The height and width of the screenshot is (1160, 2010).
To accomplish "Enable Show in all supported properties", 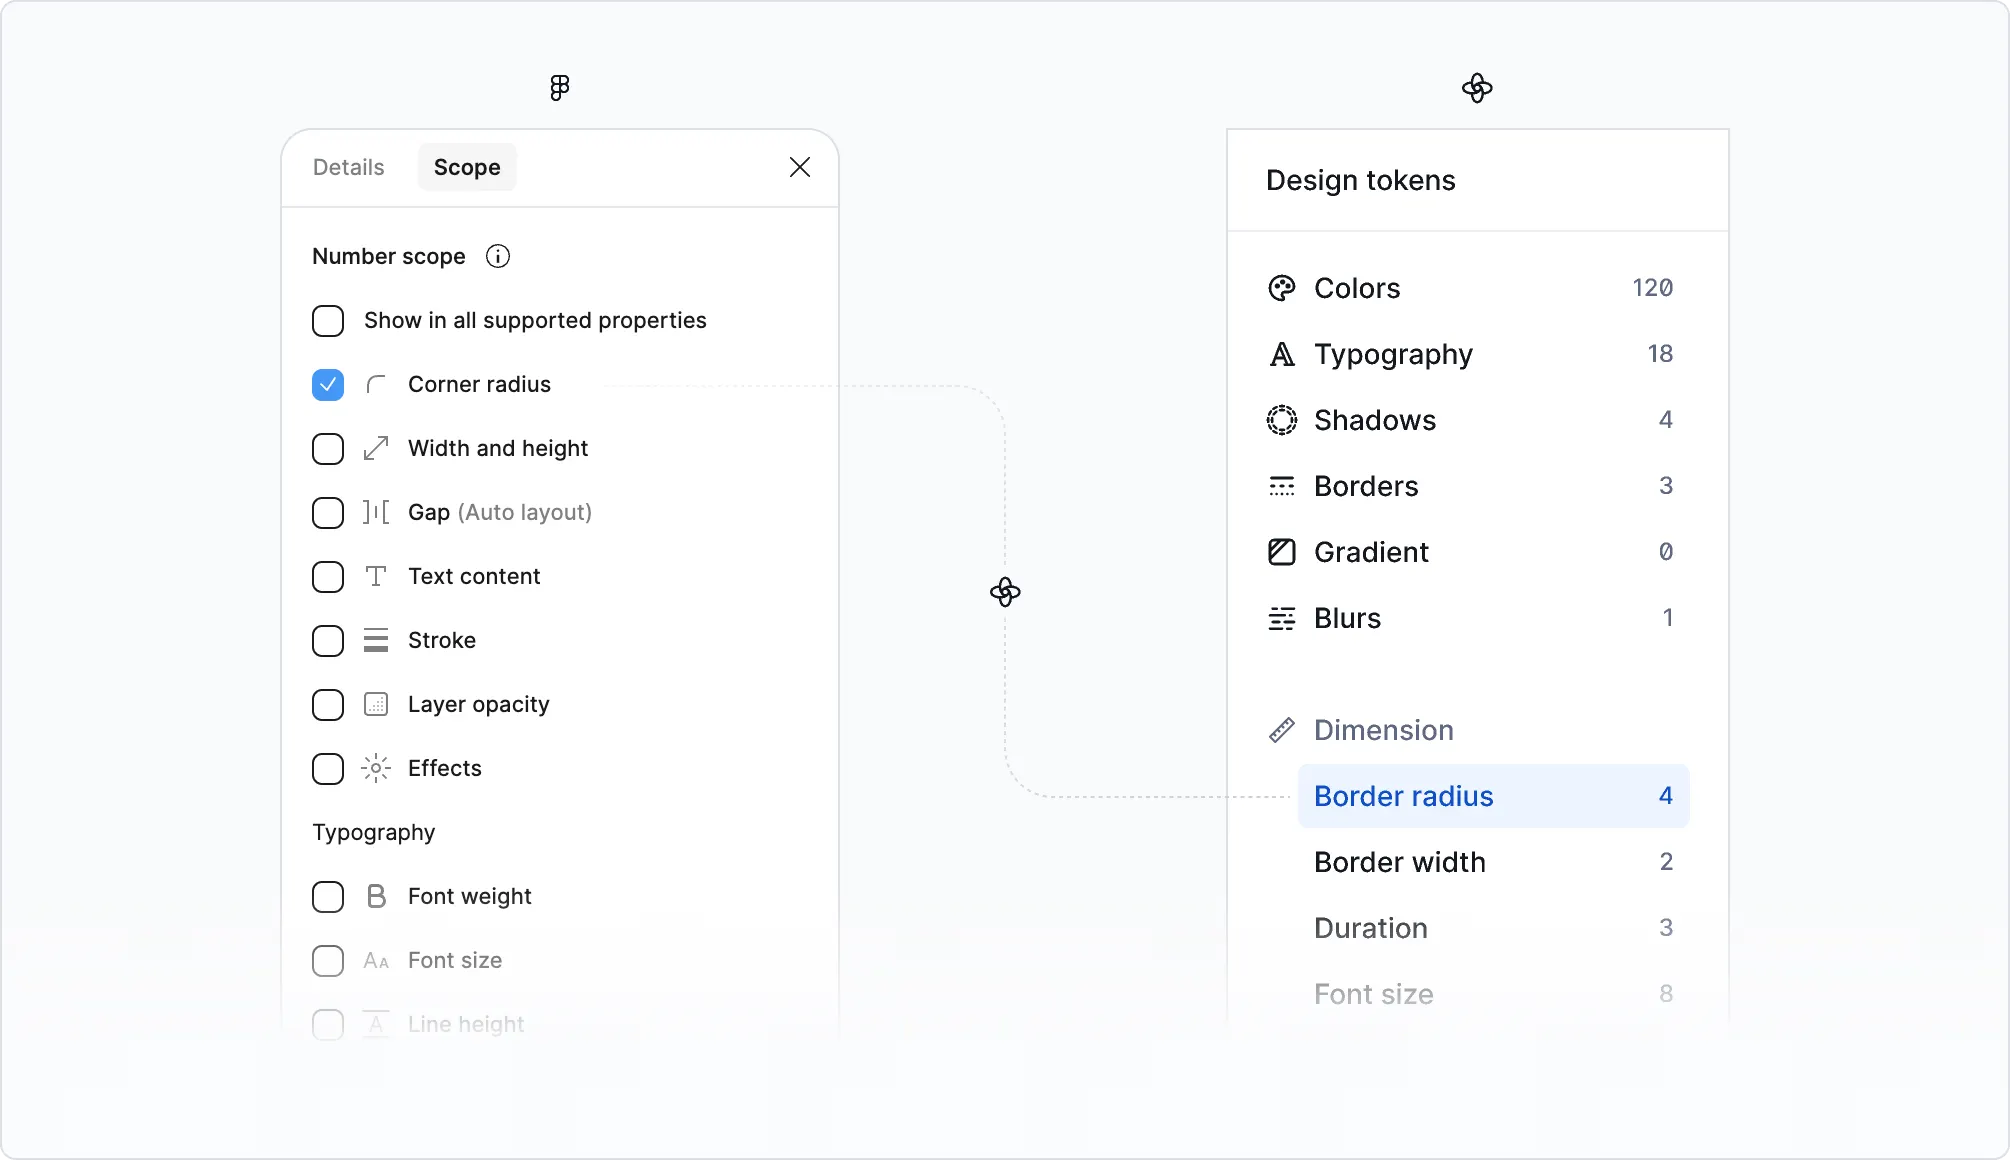I will [x=328, y=321].
